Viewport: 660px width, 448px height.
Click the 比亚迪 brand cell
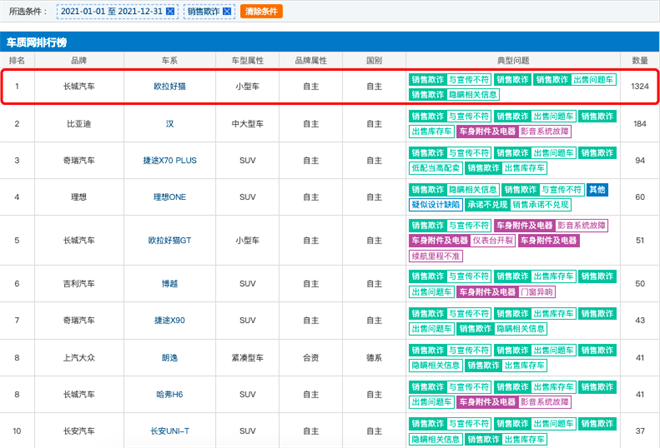79,124
